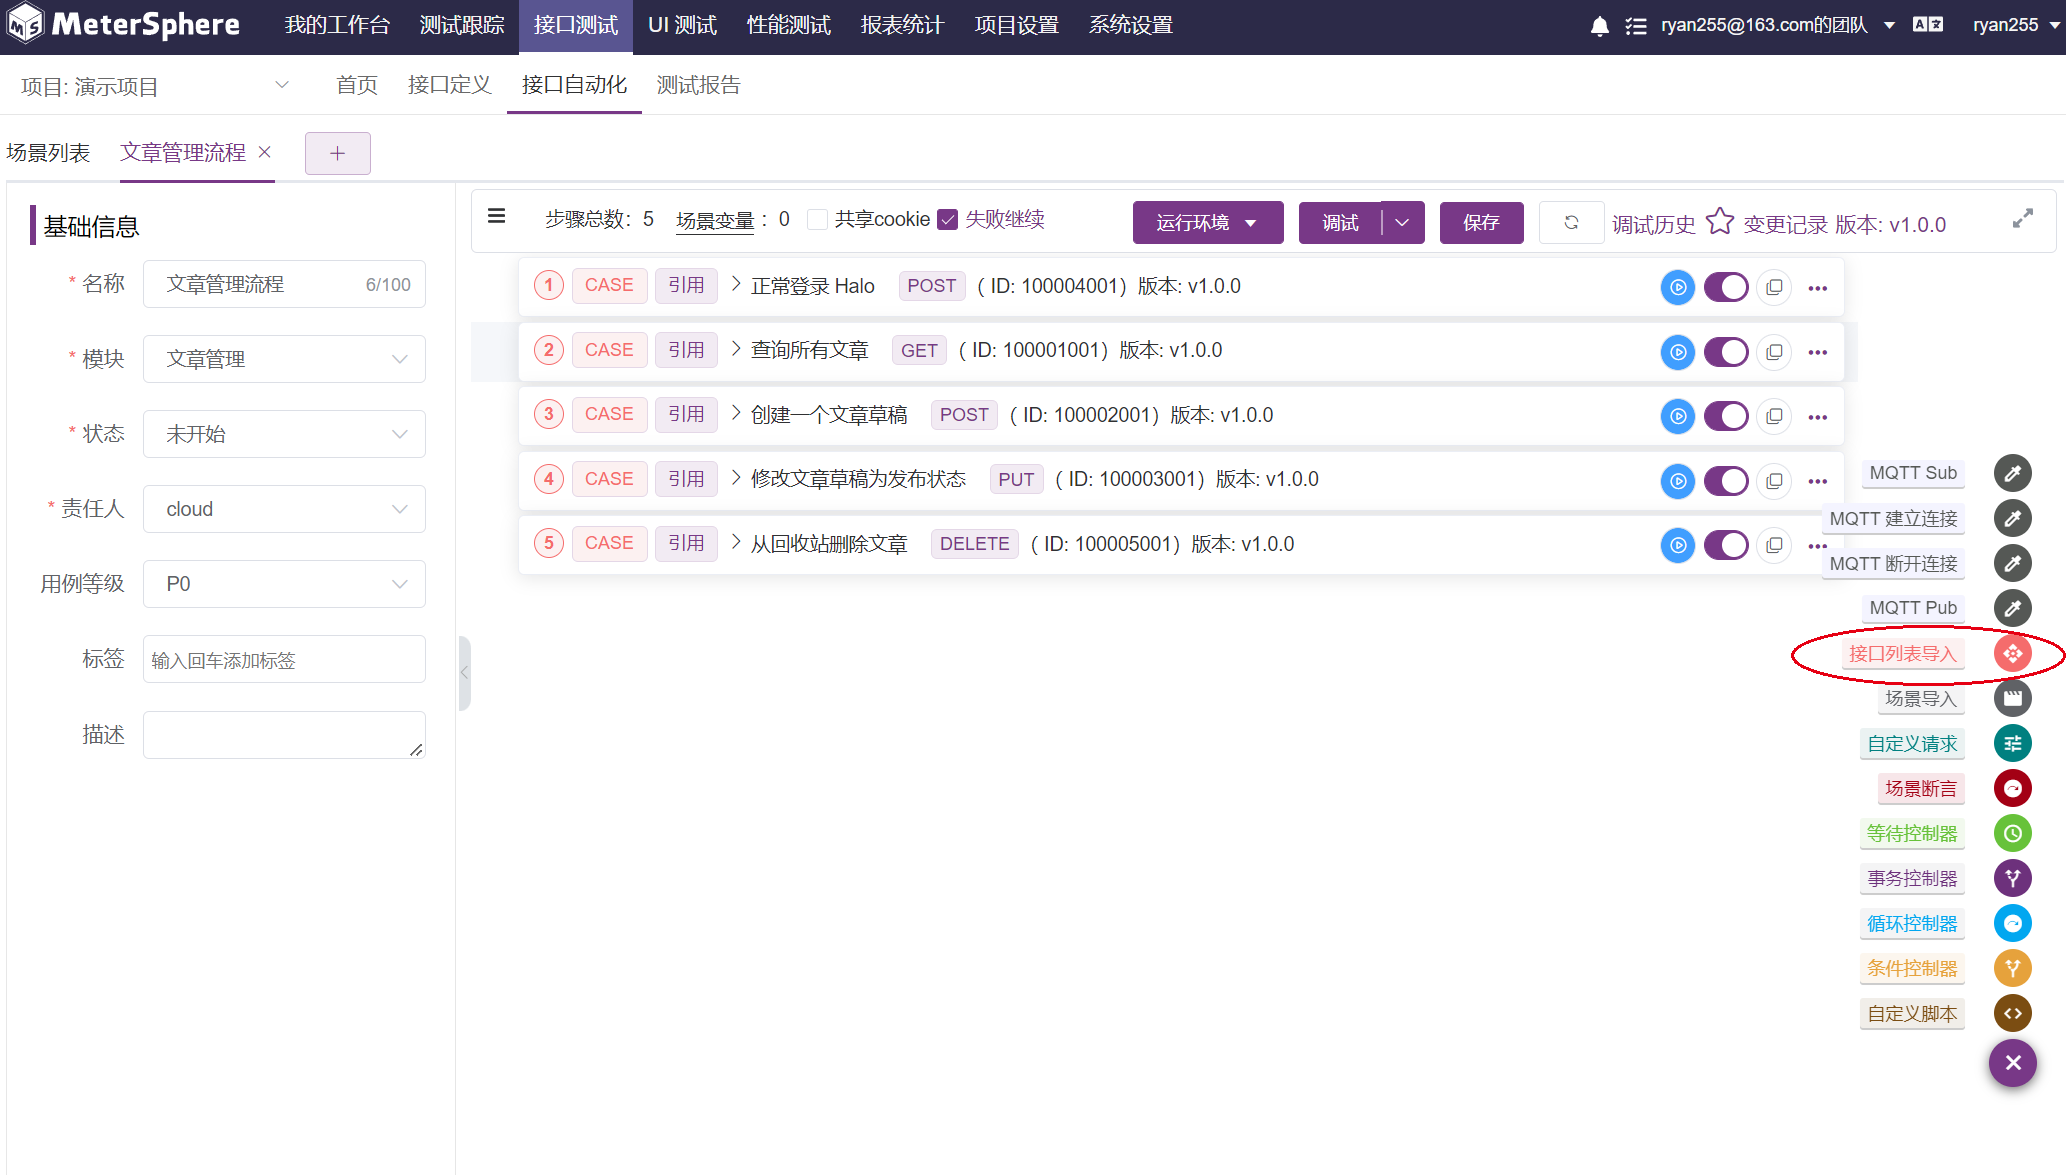Copy the 查询所有文章 step

tap(1774, 352)
